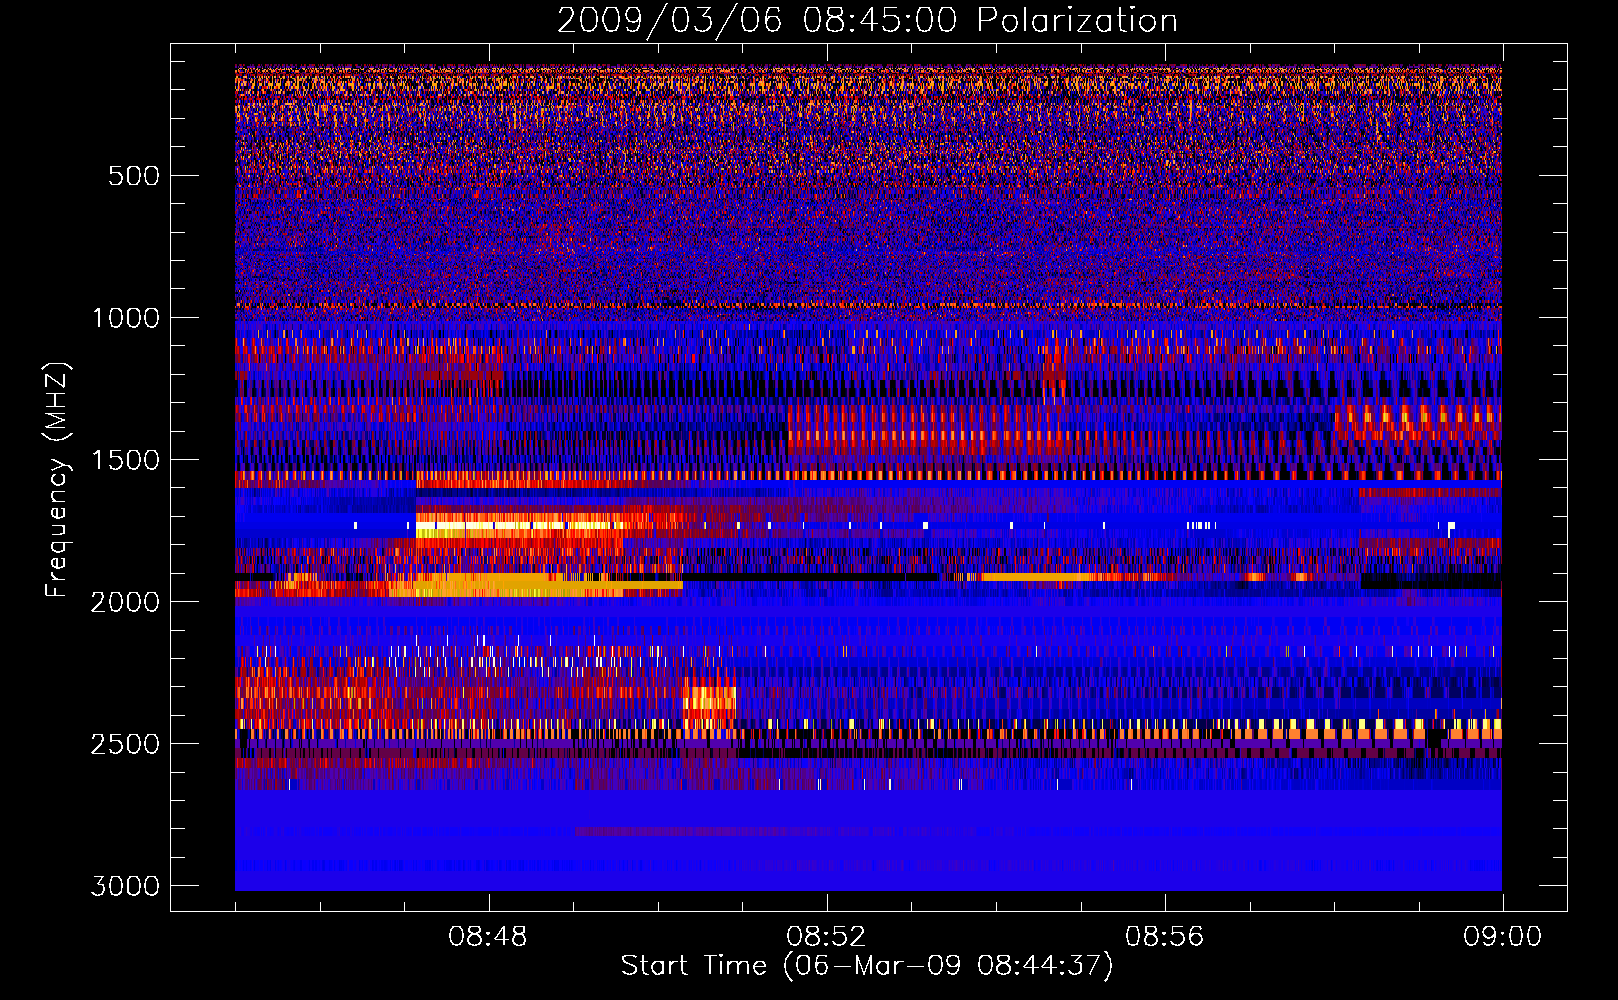This screenshot has width=1618, height=1000.
Task: Click the 'Frequency (MHZ)' y-axis title
Action: coord(57,479)
